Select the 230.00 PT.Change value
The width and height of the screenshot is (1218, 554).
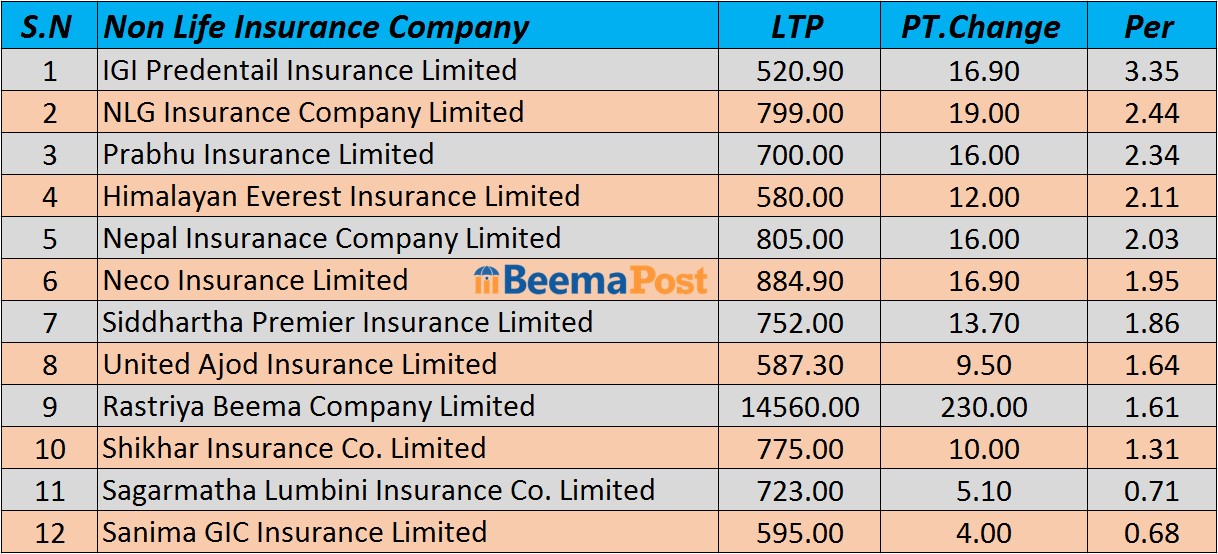click(x=983, y=407)
